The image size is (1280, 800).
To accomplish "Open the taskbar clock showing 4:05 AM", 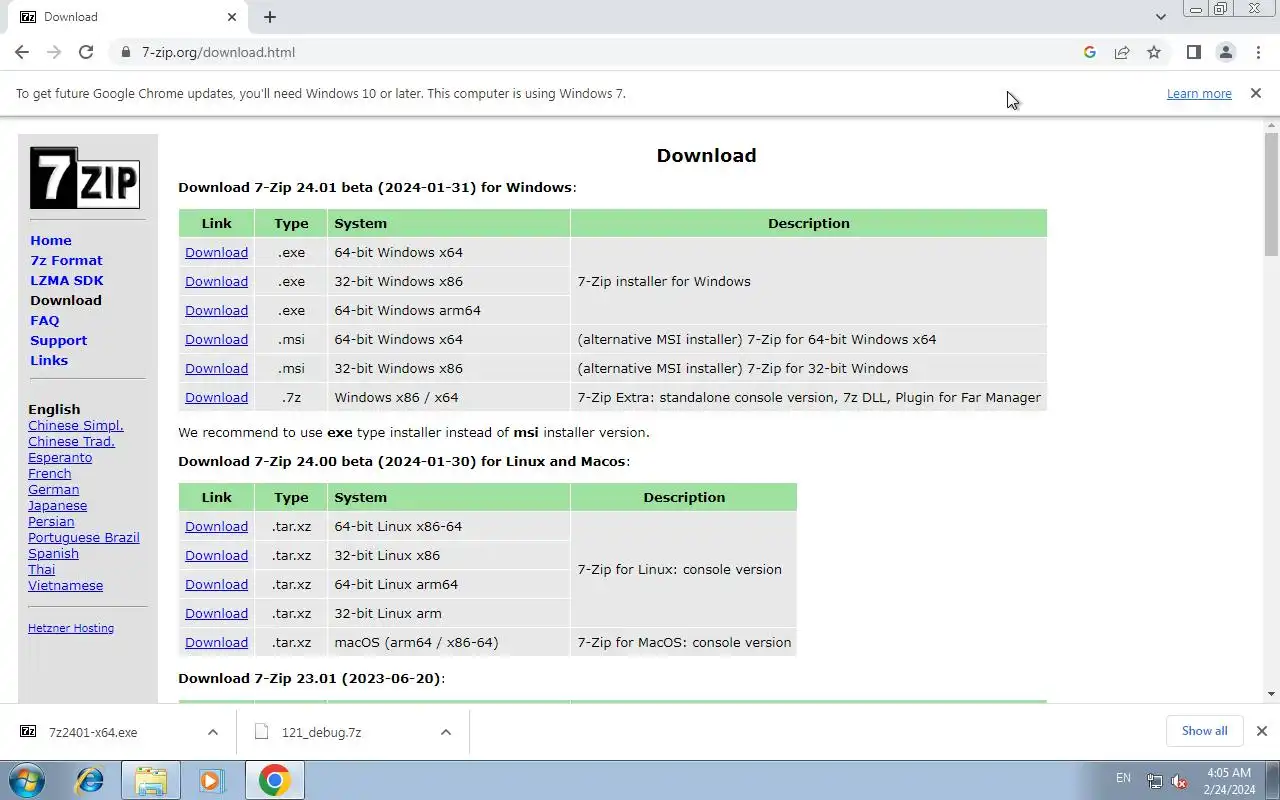I will (1229, 781).
